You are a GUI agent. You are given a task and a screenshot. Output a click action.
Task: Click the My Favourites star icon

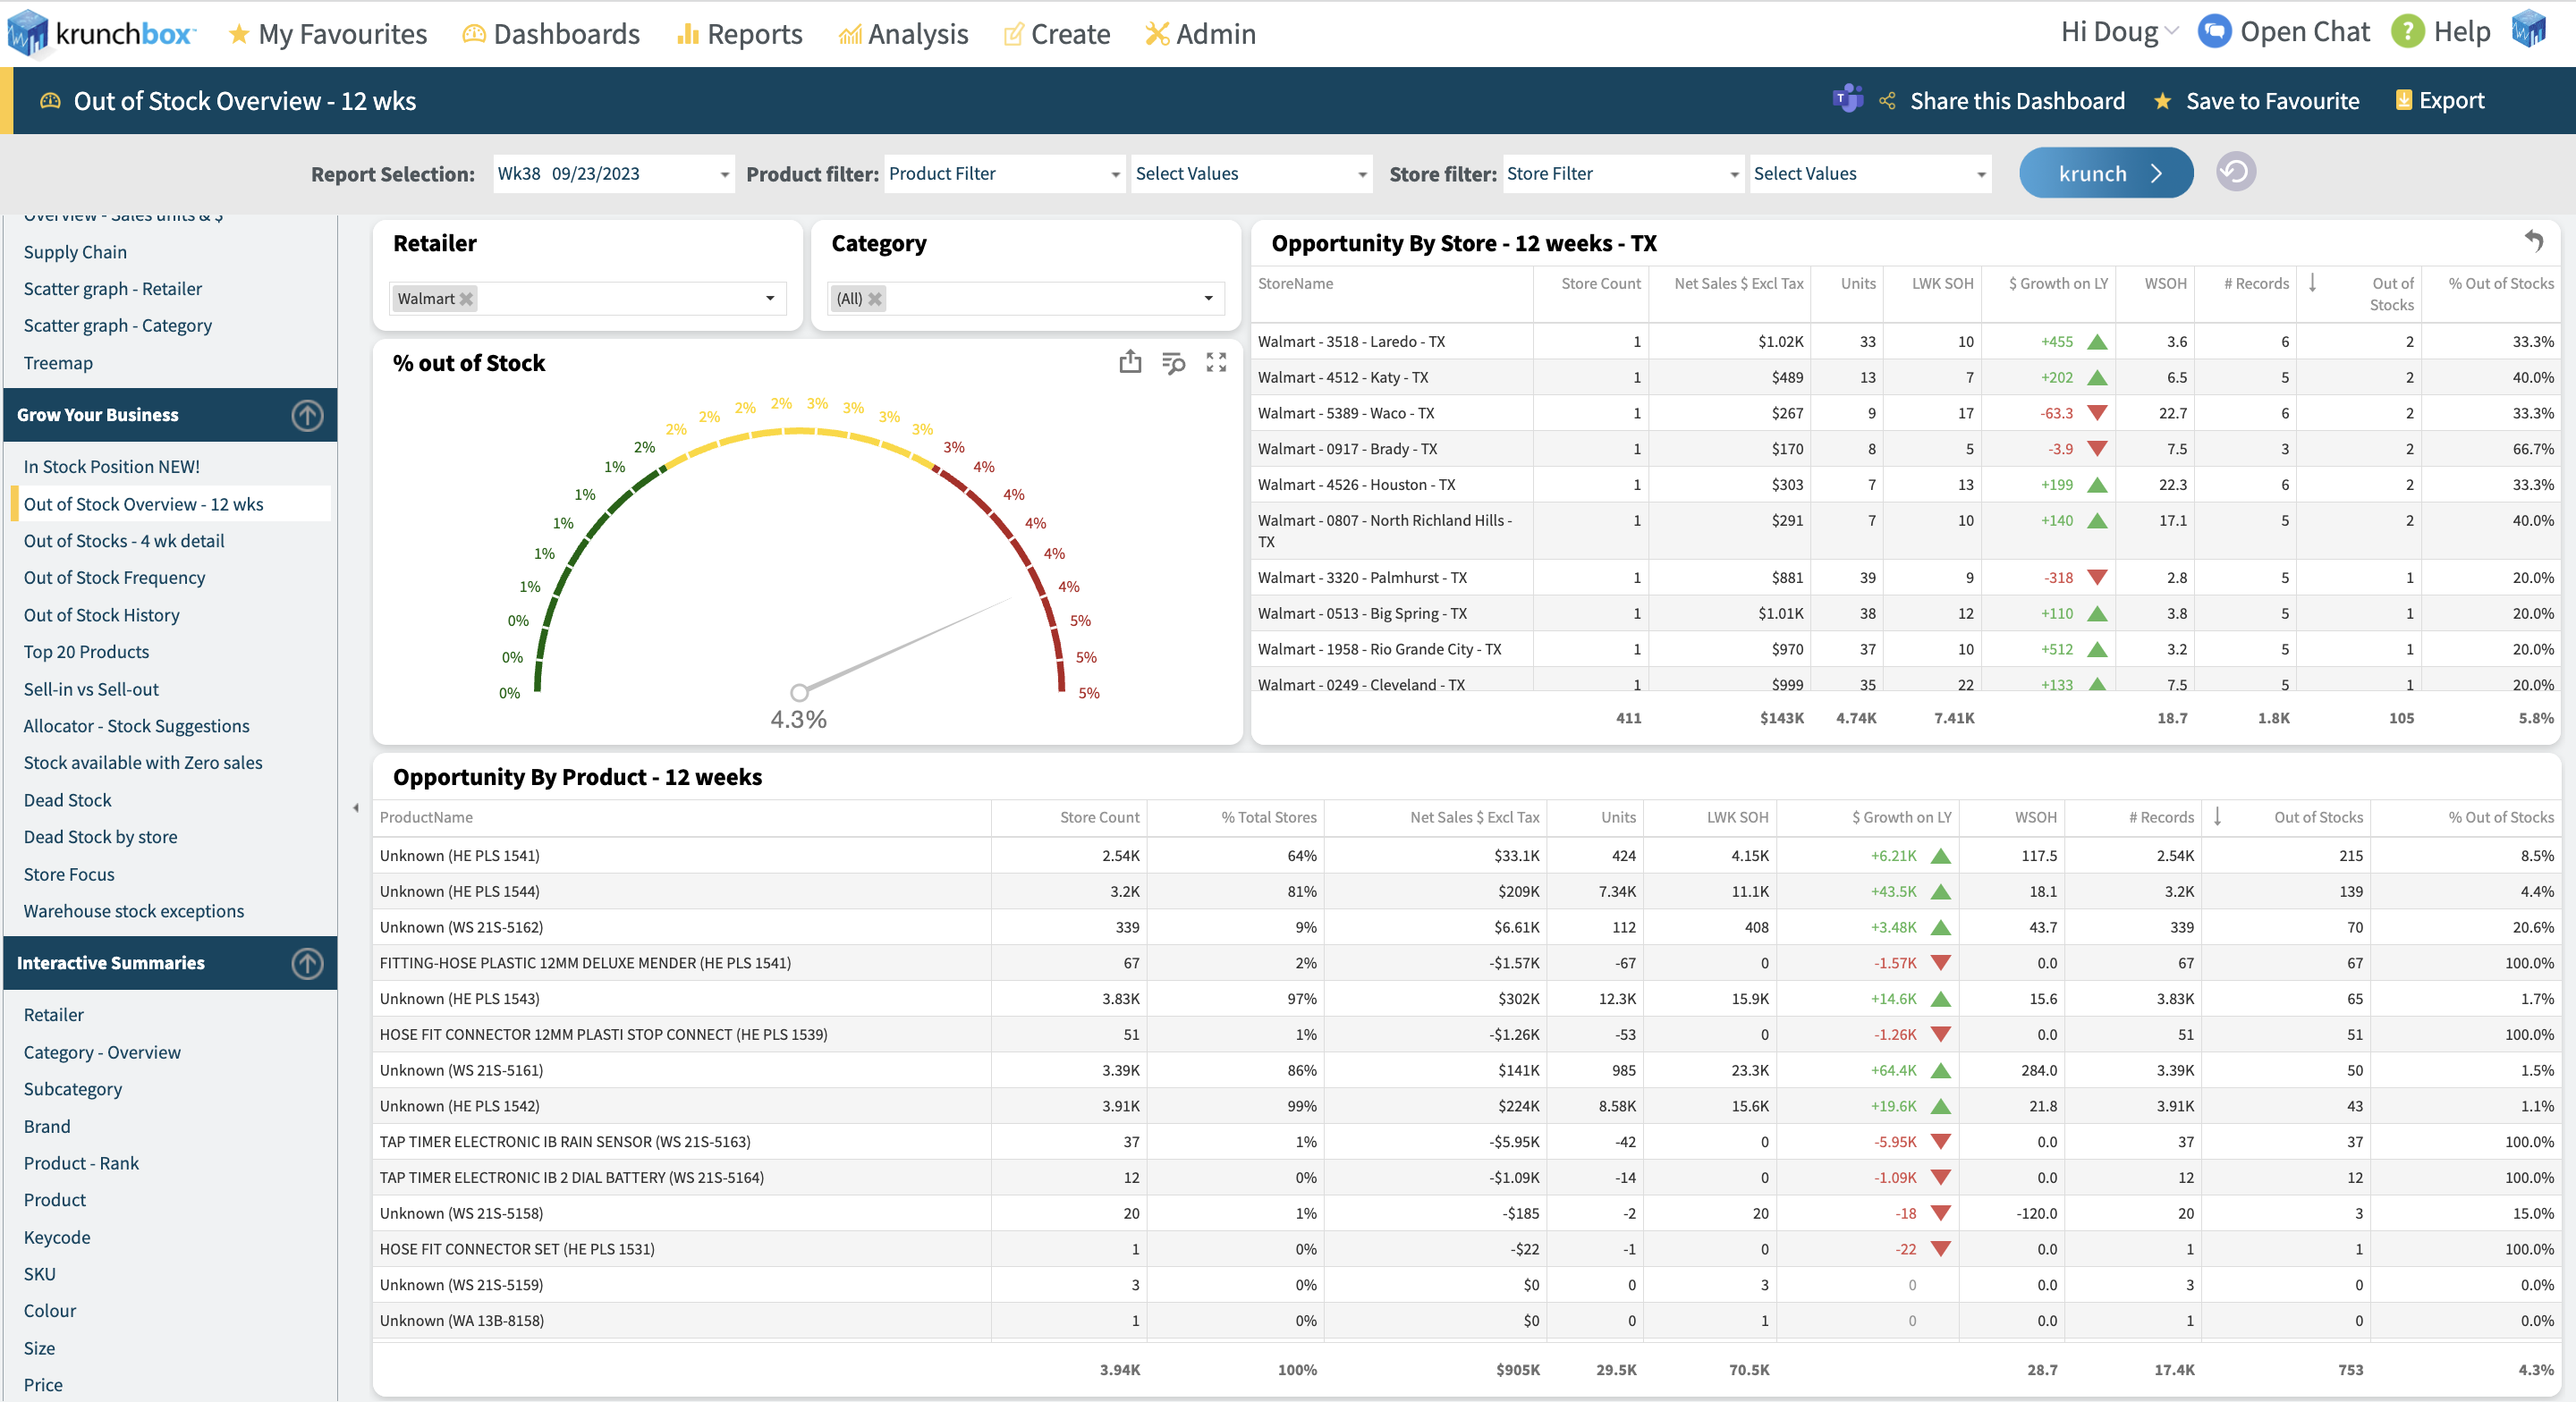pyautogui.click(x=238, y=34)
